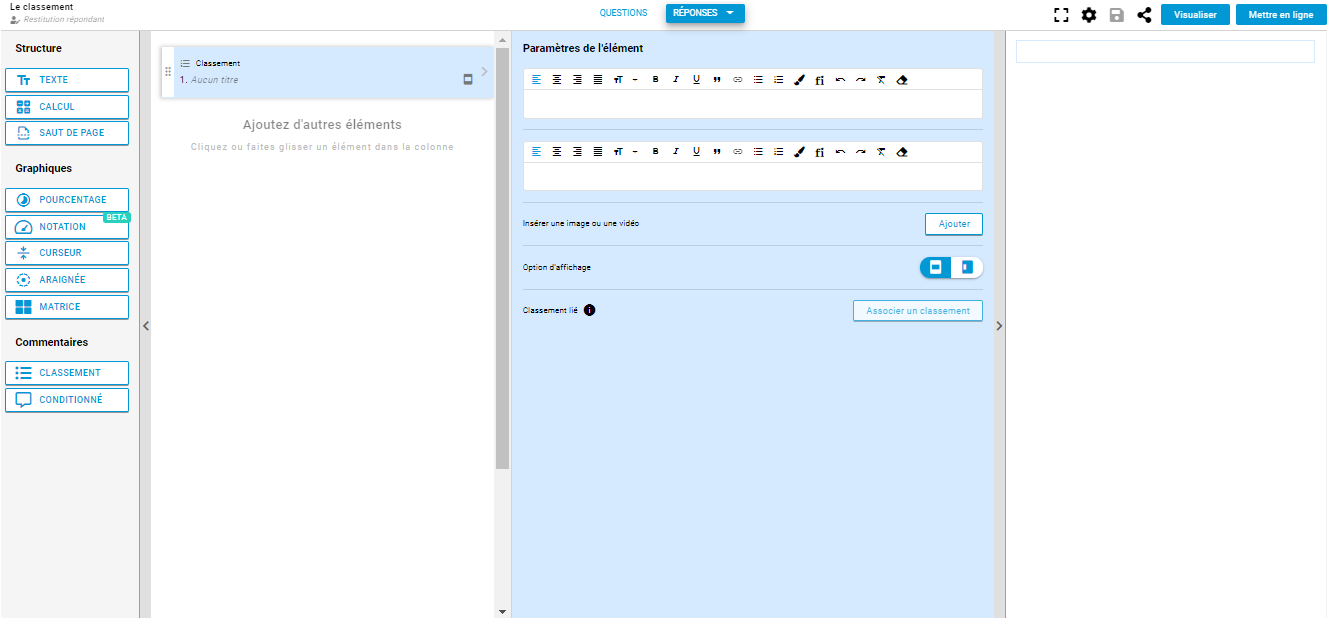Open font size dropdown in top editor

pos(618,80)
